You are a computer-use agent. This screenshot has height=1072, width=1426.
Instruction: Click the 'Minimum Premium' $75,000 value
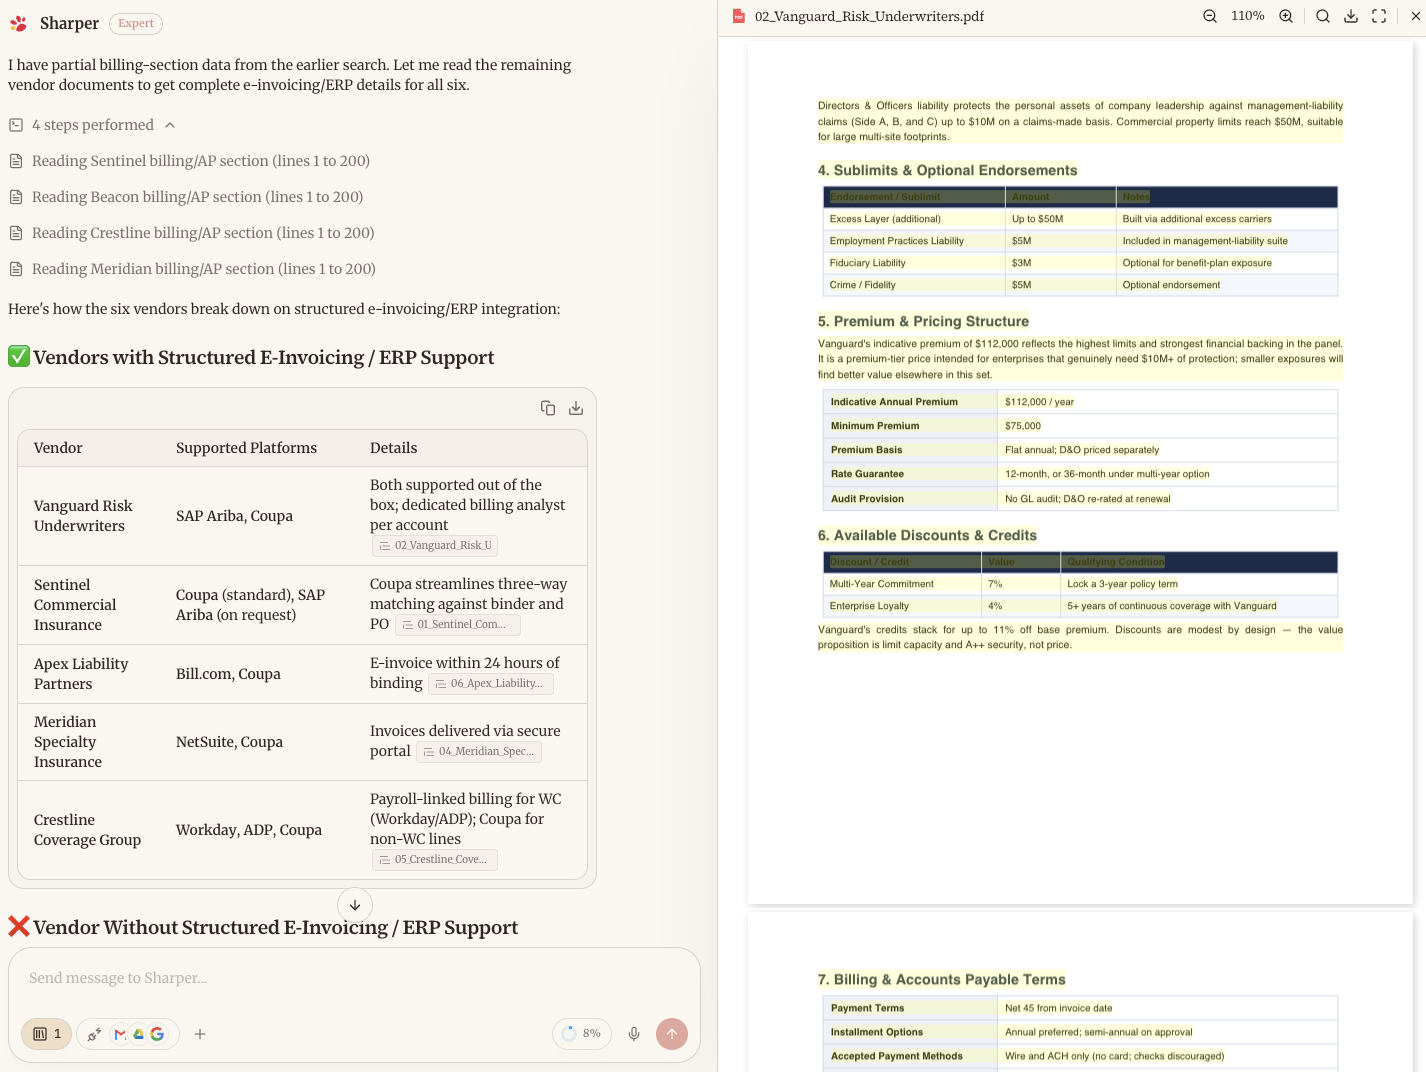click(x=1023, y=426)
